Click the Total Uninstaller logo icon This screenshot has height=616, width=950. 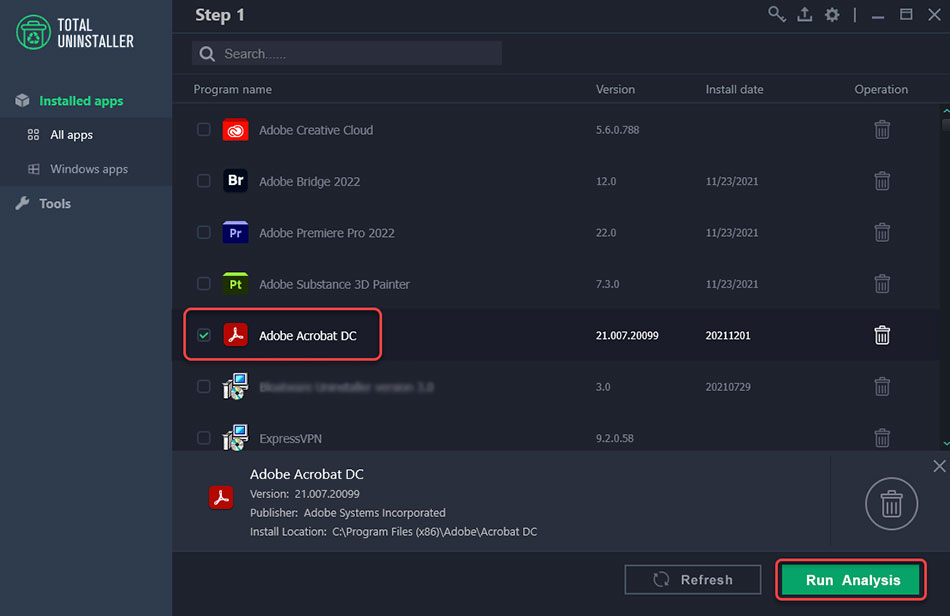point(33,33)
